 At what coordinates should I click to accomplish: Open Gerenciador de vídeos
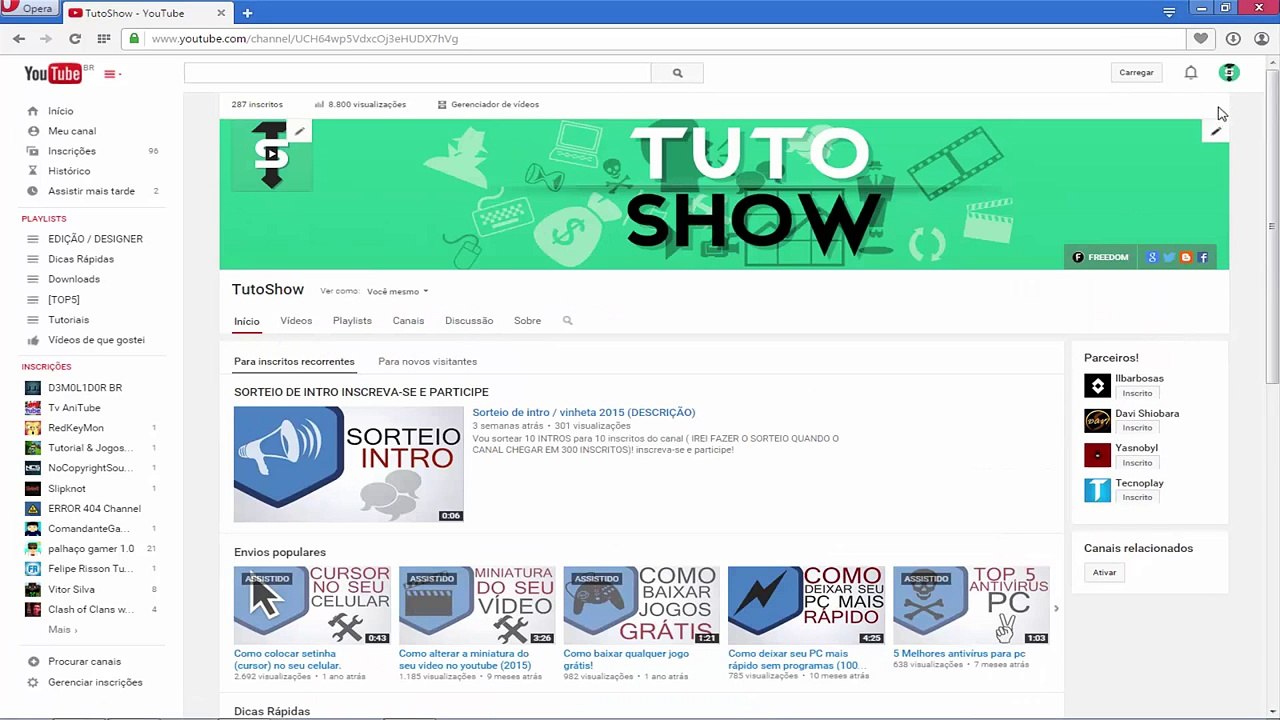(488, 104)
